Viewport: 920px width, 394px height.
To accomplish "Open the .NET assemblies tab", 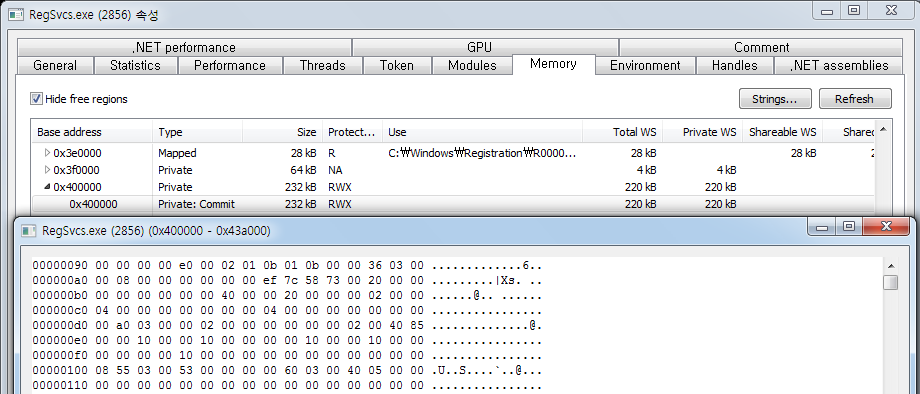I will point(839,65).
